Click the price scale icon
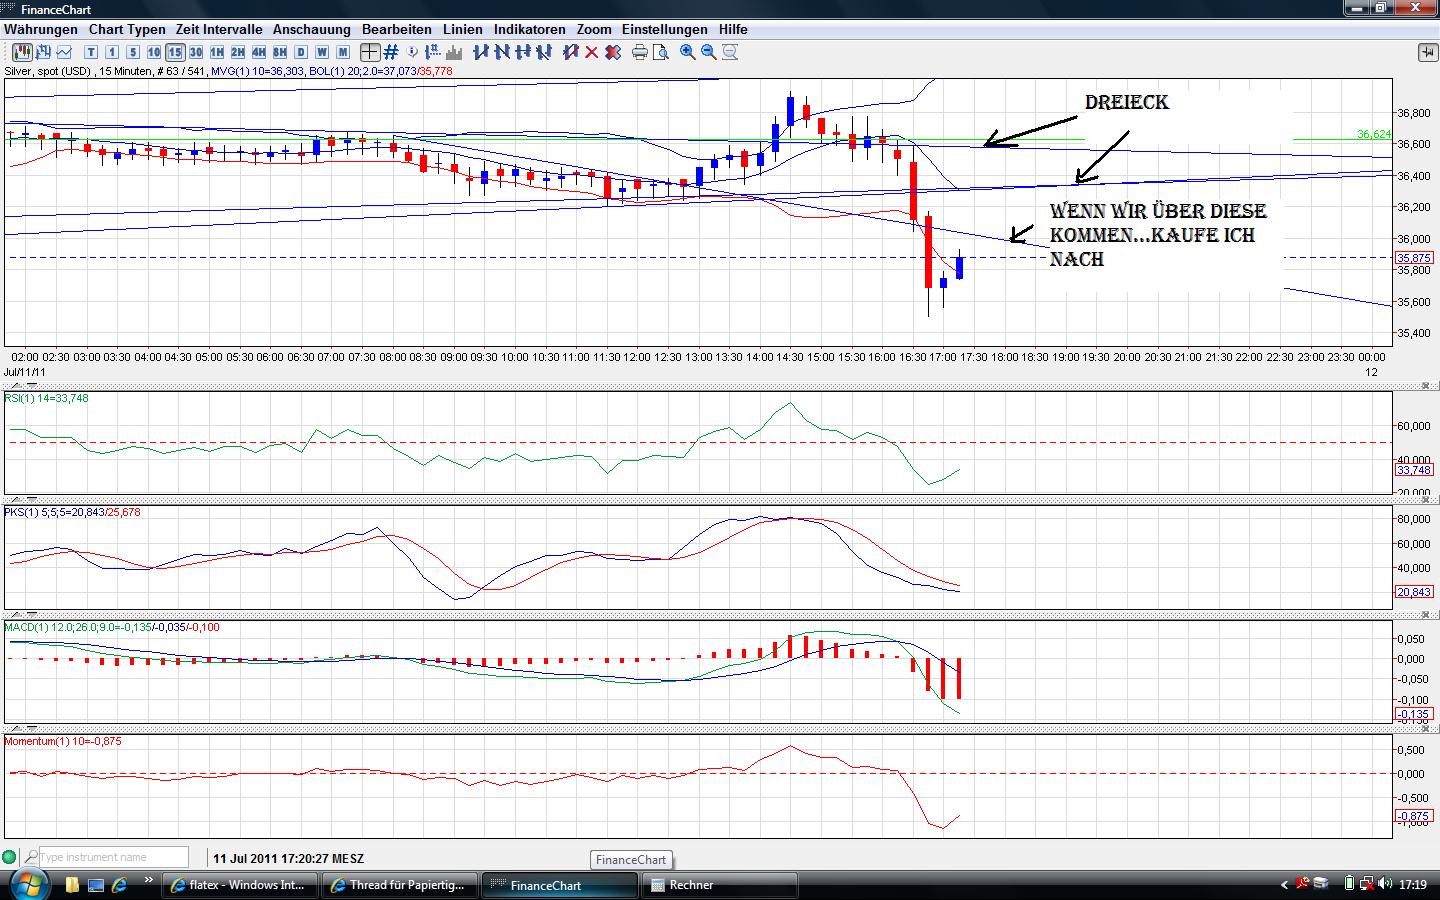The height and width of the screenshot is (900, 1440). pos(433,52)
